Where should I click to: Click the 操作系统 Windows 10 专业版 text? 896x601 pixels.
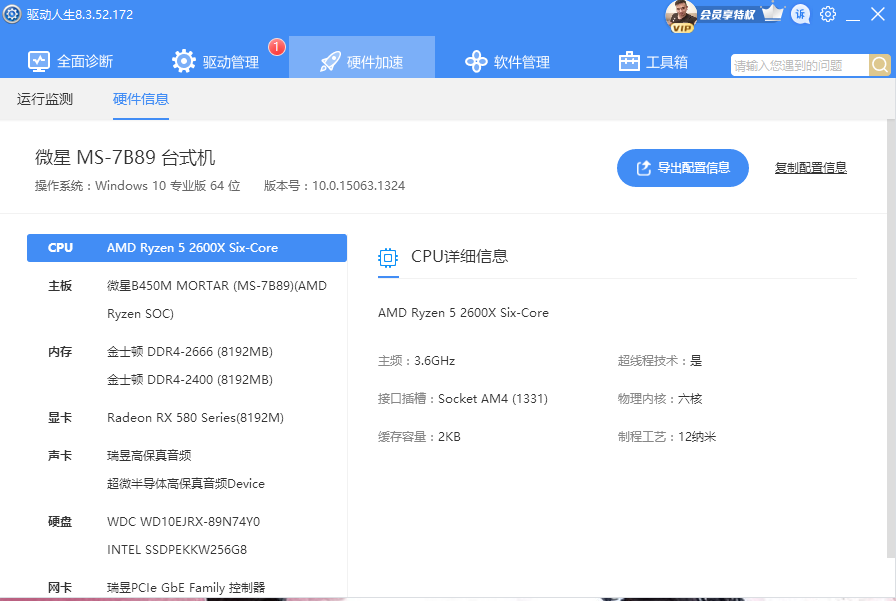click(138, 186)
